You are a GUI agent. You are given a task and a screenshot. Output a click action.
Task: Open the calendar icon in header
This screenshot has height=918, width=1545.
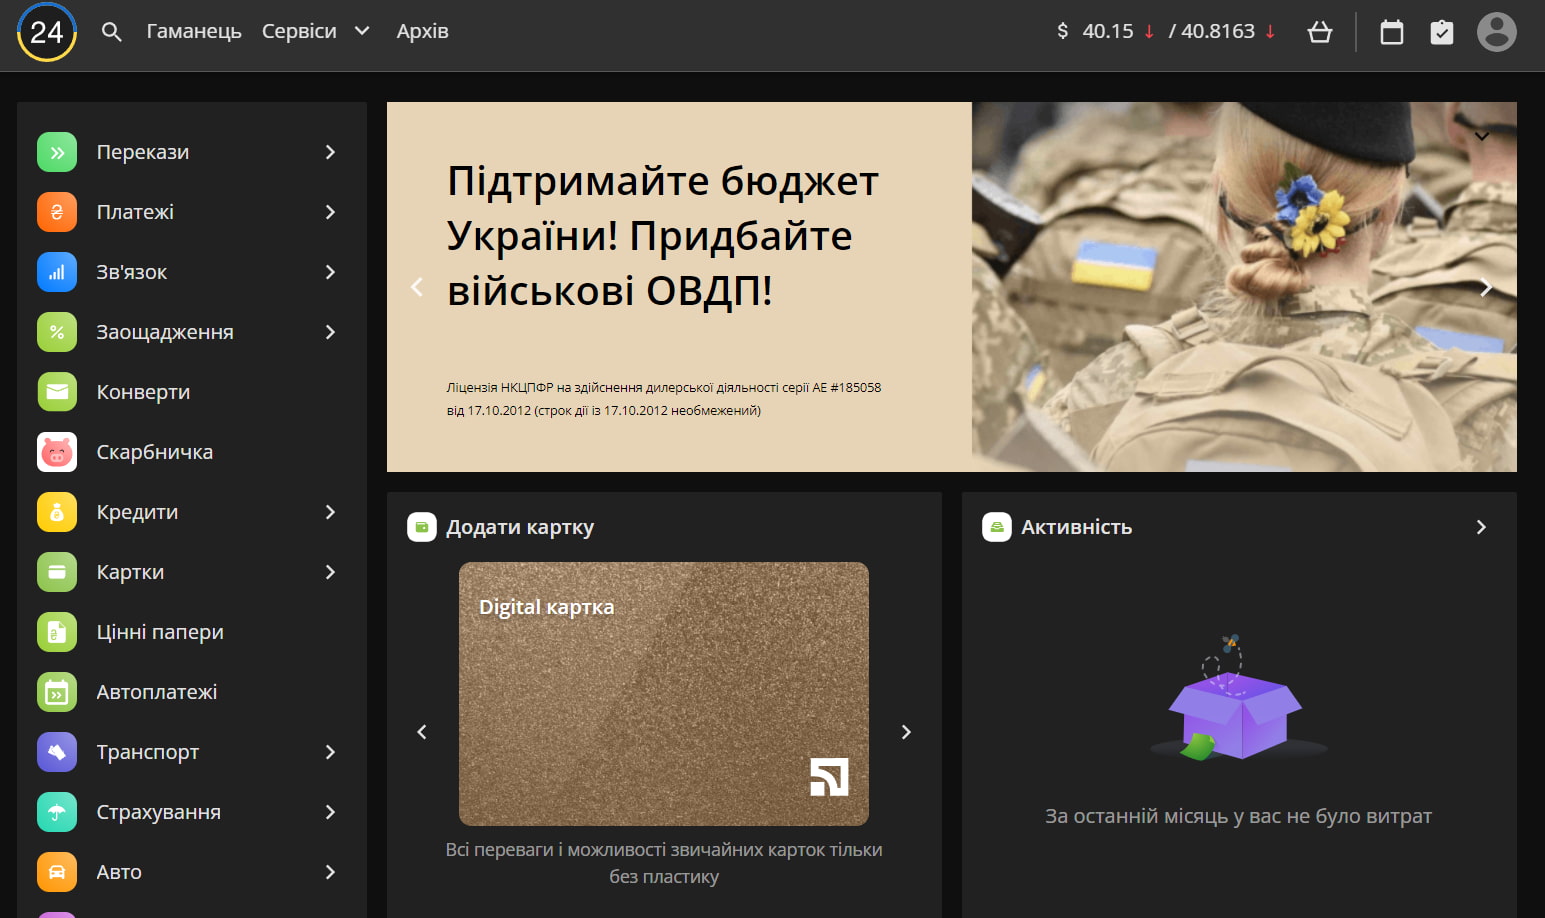point(1392,32)
